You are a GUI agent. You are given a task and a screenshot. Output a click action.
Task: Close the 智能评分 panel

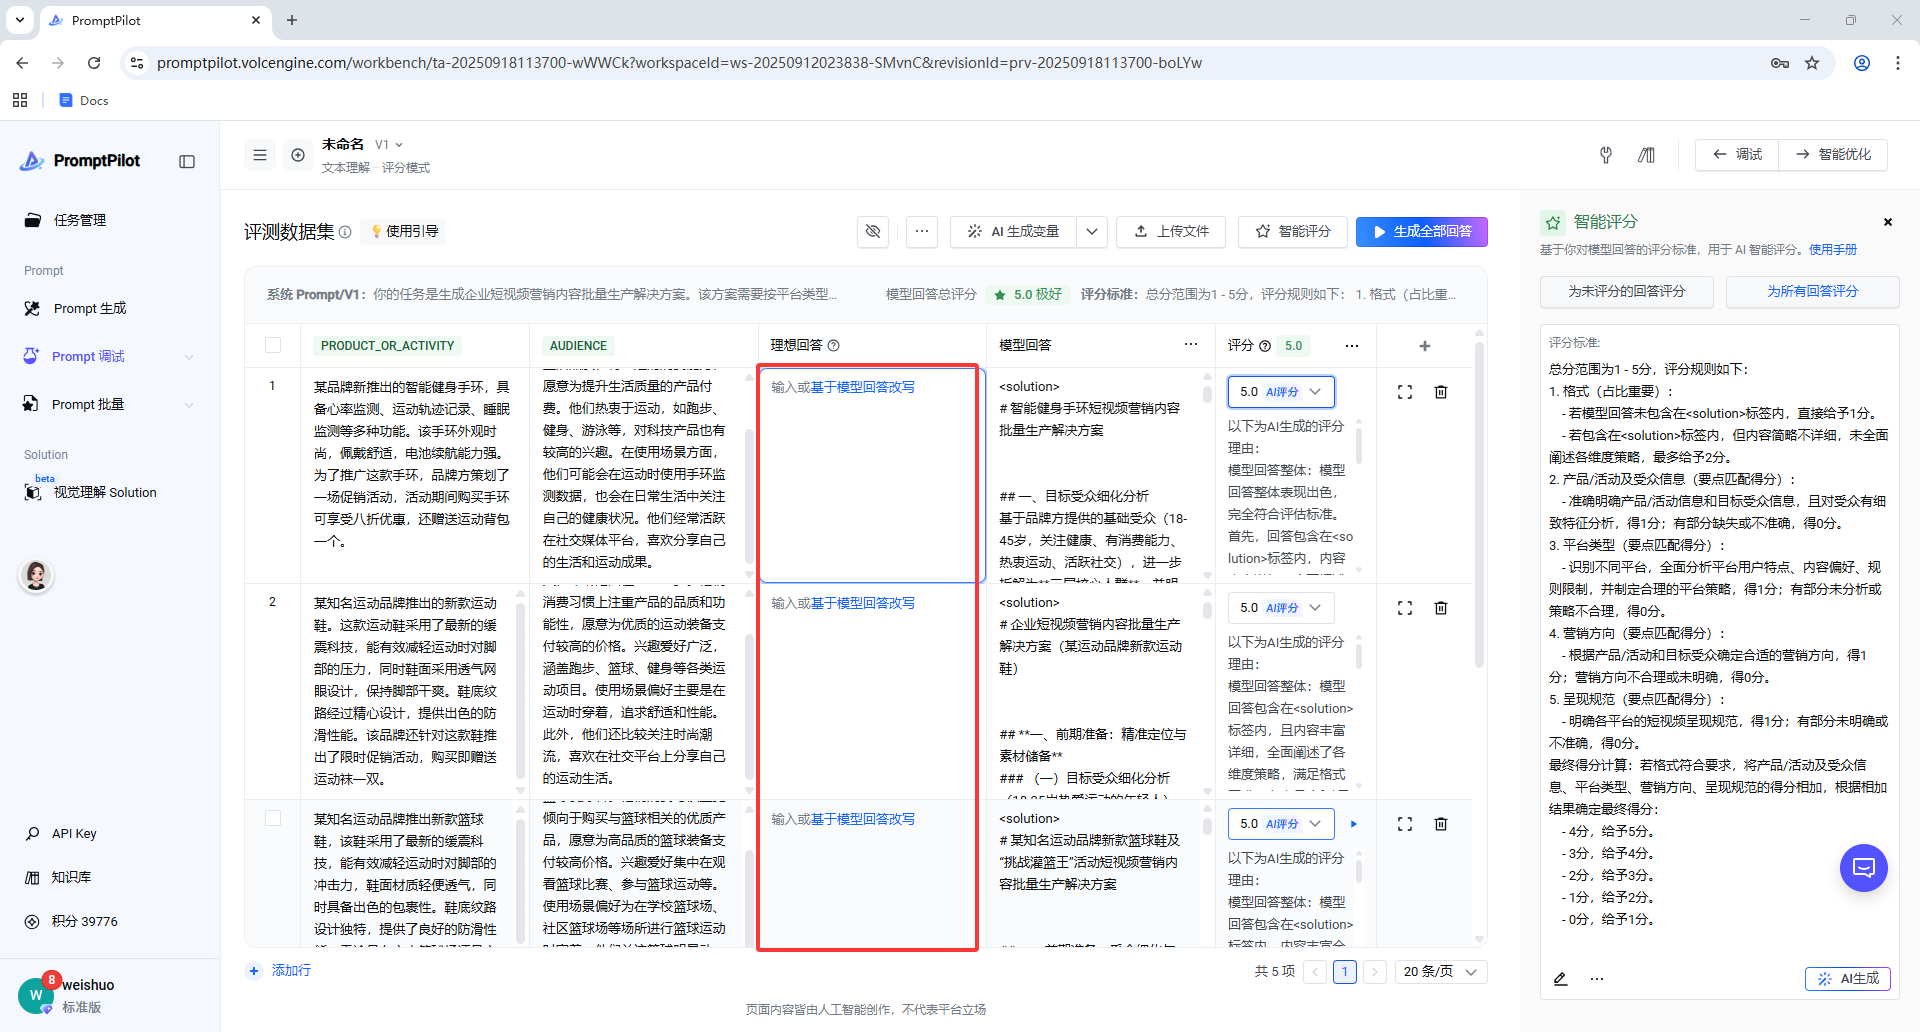point(1888,222)
